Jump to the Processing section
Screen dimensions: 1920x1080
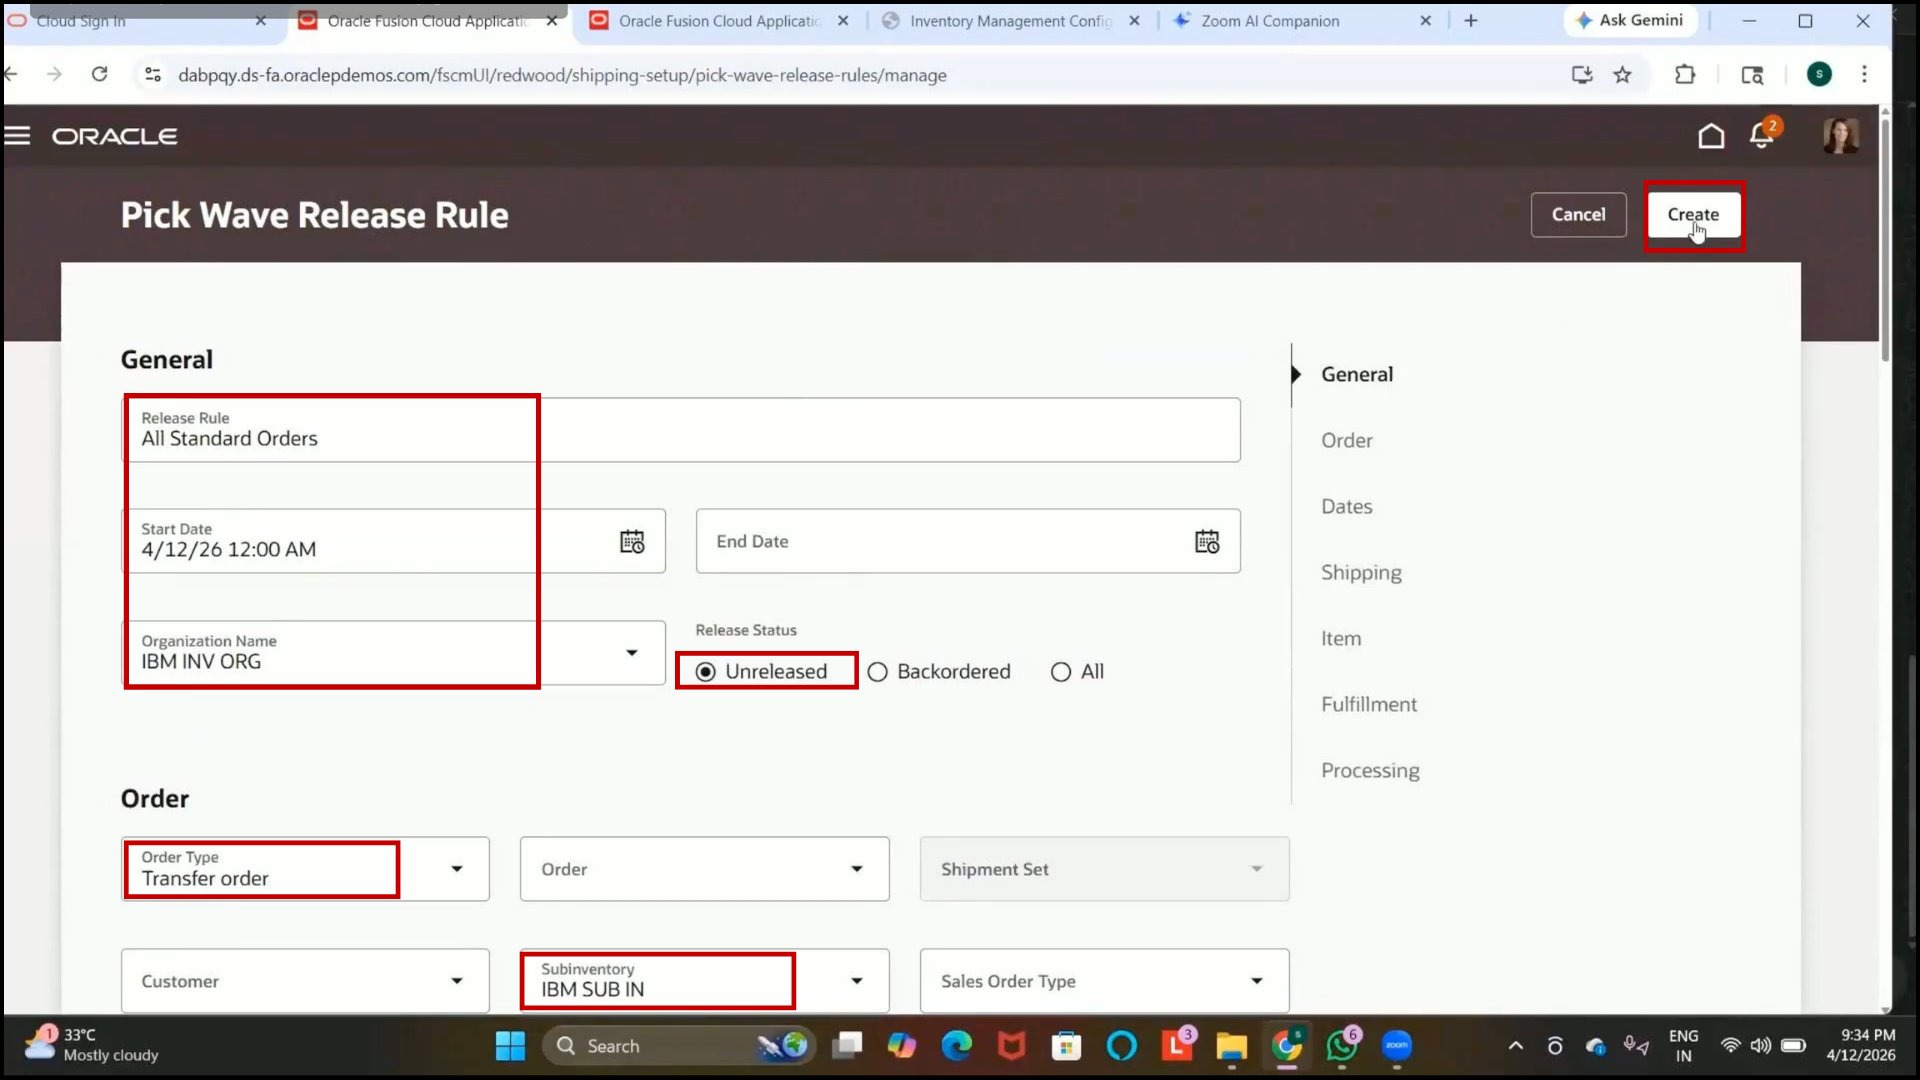(1370, 771)
